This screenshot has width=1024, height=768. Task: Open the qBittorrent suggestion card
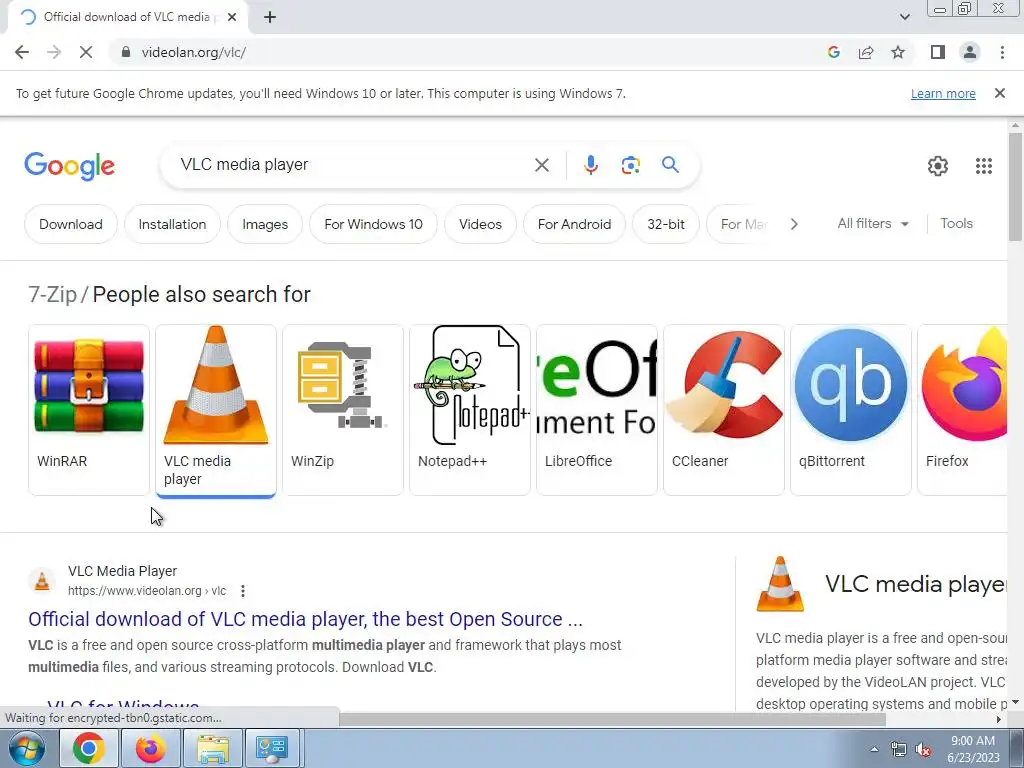(x=851, y=409)
